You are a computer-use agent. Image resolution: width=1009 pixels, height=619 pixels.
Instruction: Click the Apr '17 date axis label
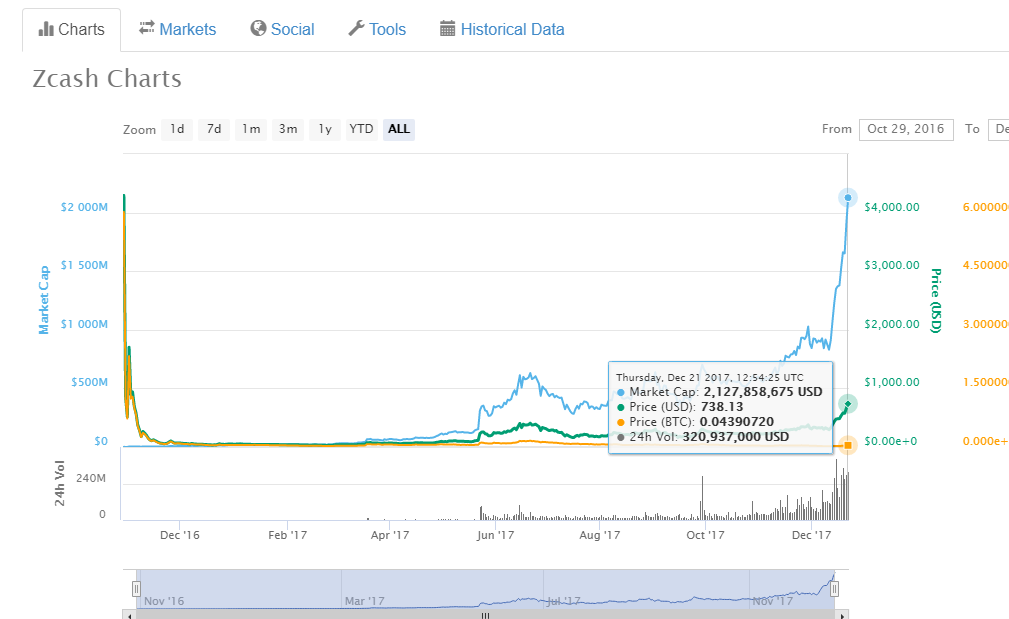(390, 535)
